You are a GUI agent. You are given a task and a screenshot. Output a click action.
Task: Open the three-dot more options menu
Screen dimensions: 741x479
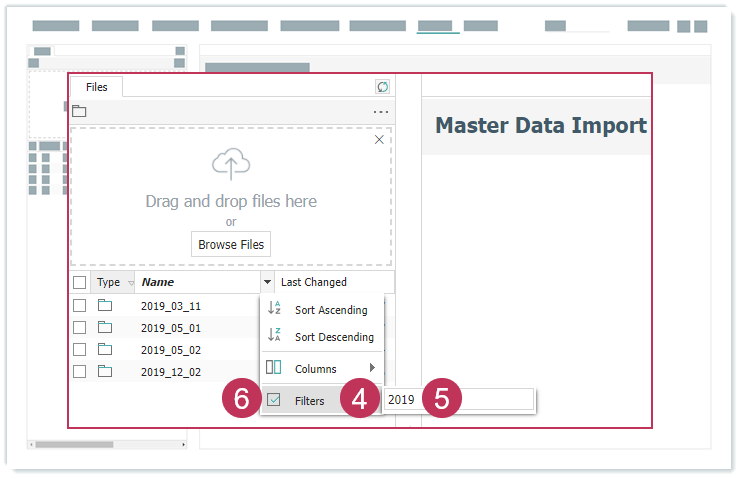point(380,112)
